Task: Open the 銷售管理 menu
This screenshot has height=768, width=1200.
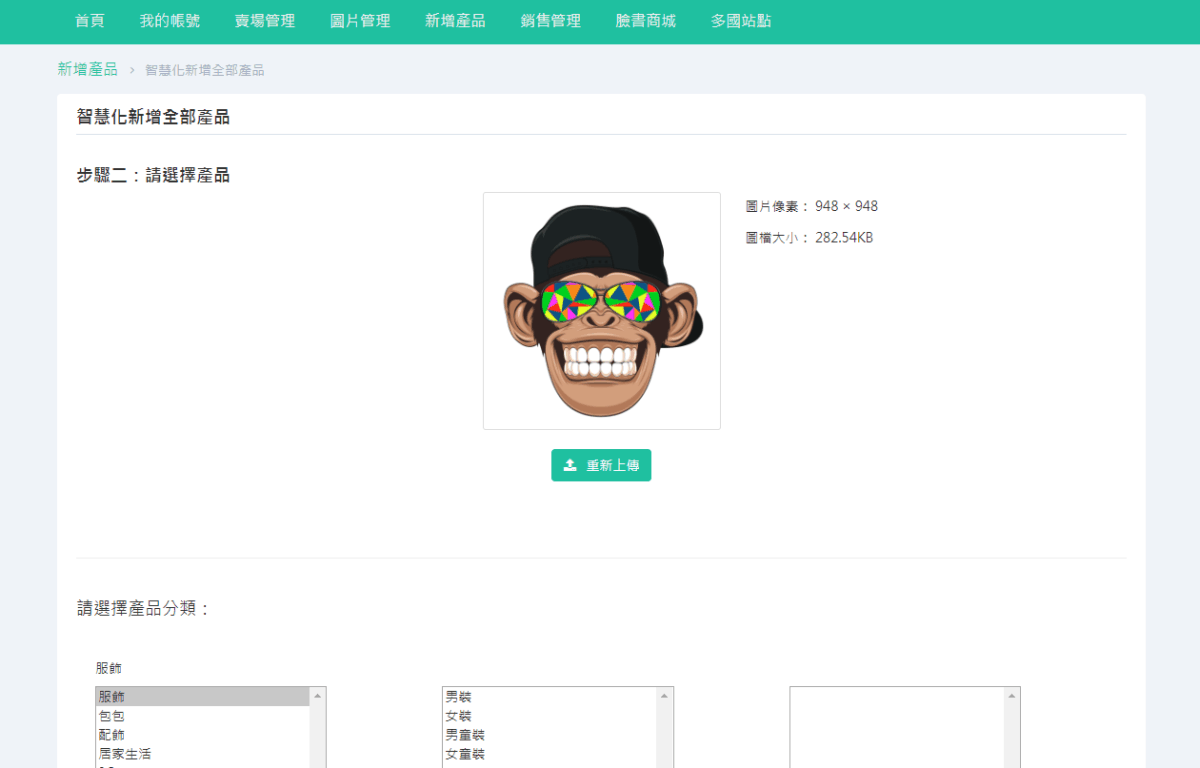Action: click(550, 21)
